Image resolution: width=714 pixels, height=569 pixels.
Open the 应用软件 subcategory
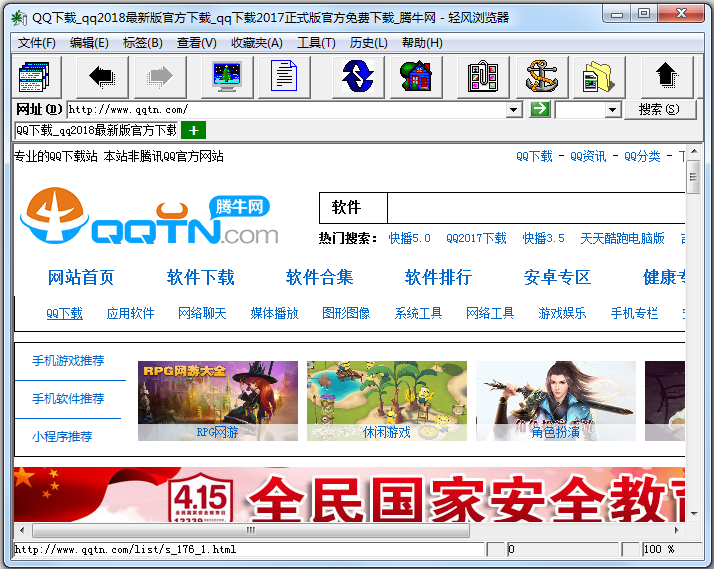[x=130, y=313]
